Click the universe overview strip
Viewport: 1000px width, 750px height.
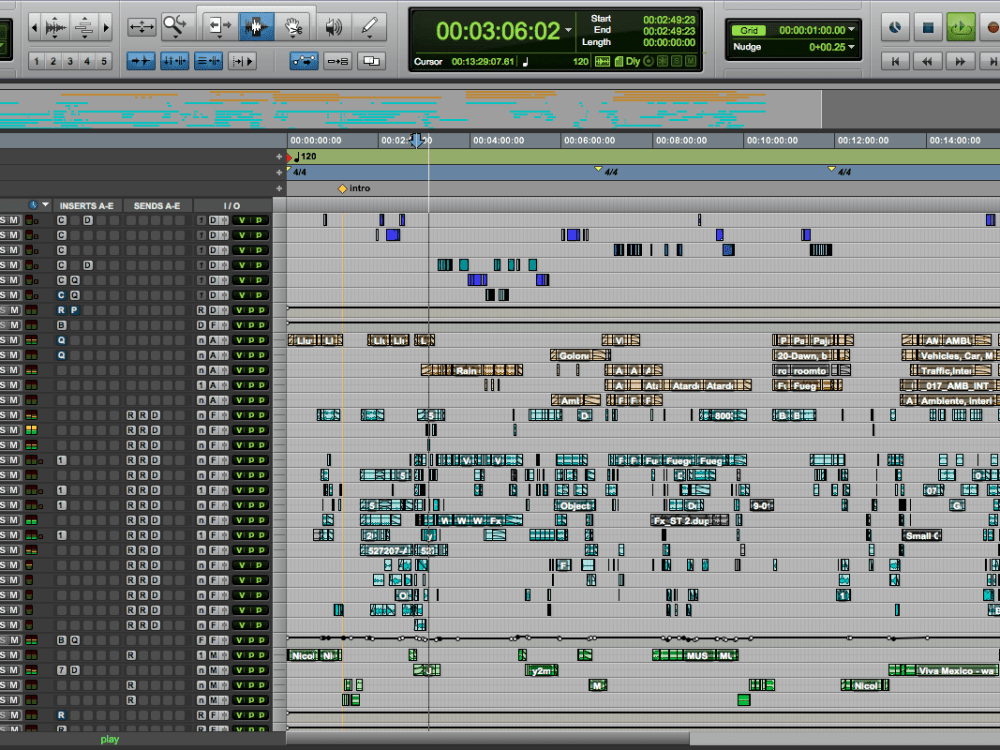pyautogui.click(x=411, y=109)
